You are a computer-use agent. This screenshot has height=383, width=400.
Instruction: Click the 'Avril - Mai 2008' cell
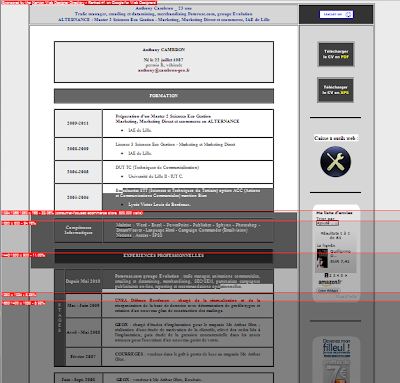[x=83, y=332]
